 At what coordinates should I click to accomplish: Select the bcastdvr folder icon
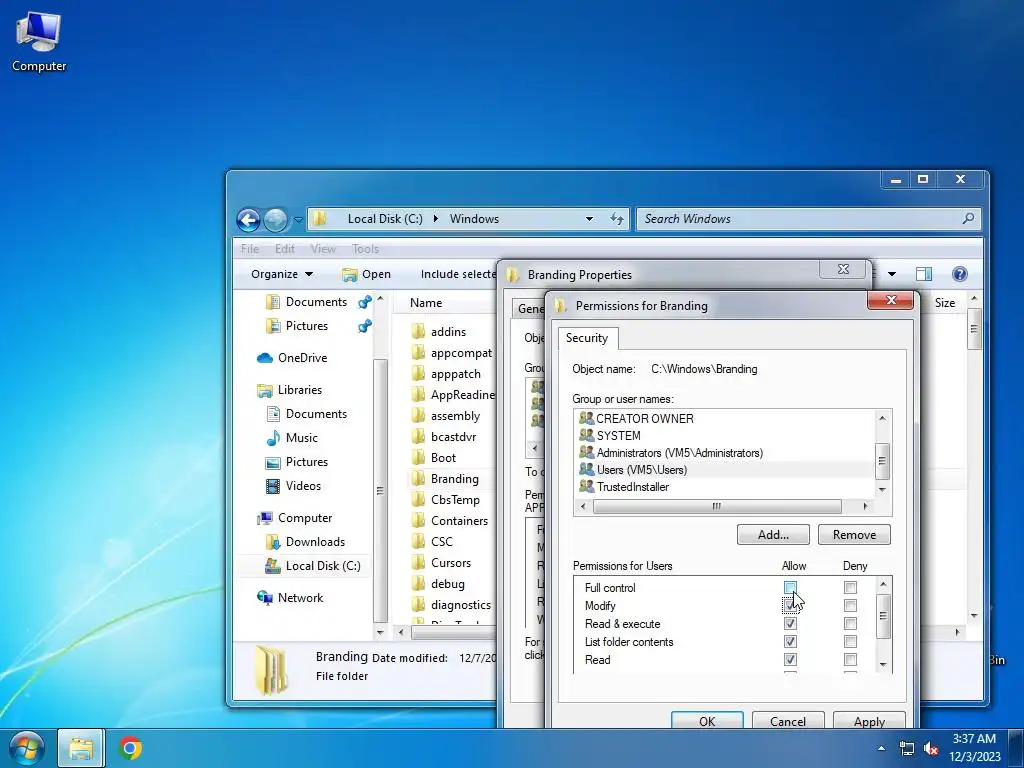(419, 436)
